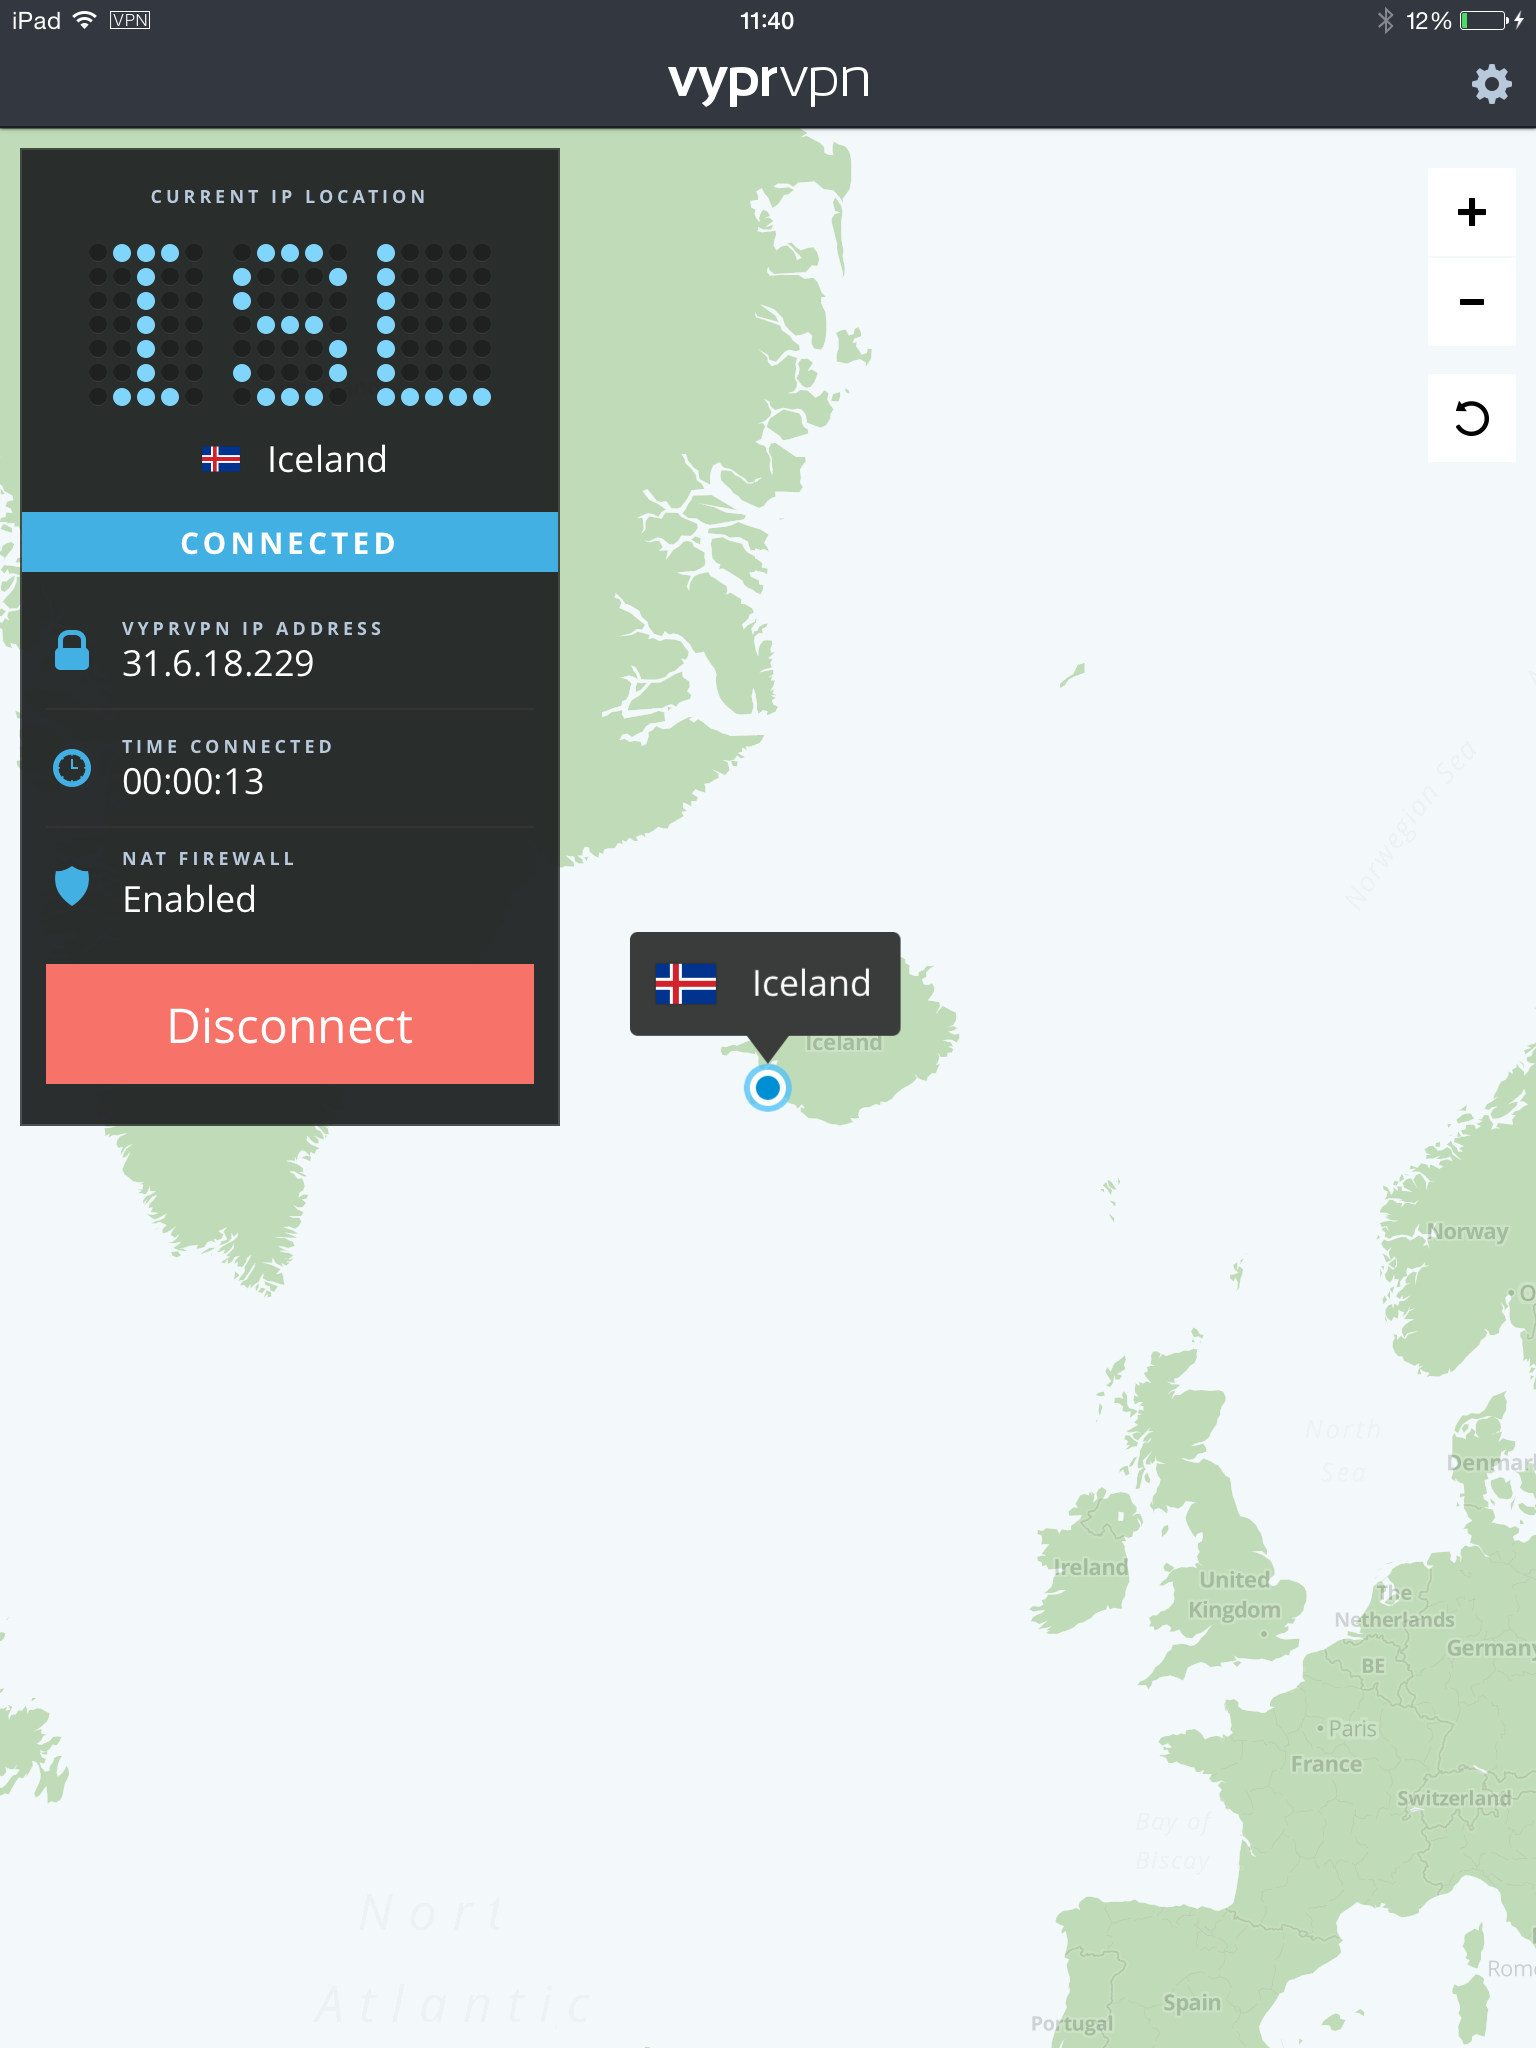Screen dimensions: 1536x2048
Task: Tap the Portugal label on map
Action: tap(1072, 2024)
